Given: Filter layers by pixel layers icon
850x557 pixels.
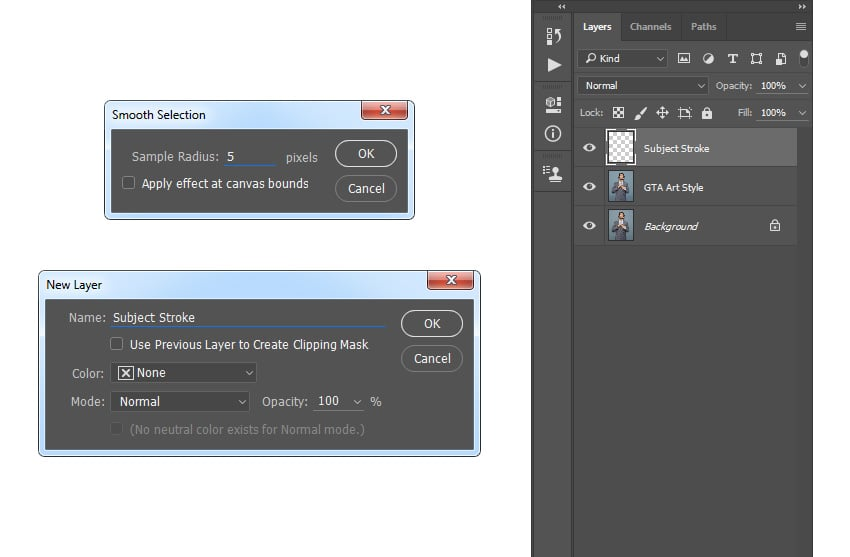Looking at the screenshot, I should 684,59.
